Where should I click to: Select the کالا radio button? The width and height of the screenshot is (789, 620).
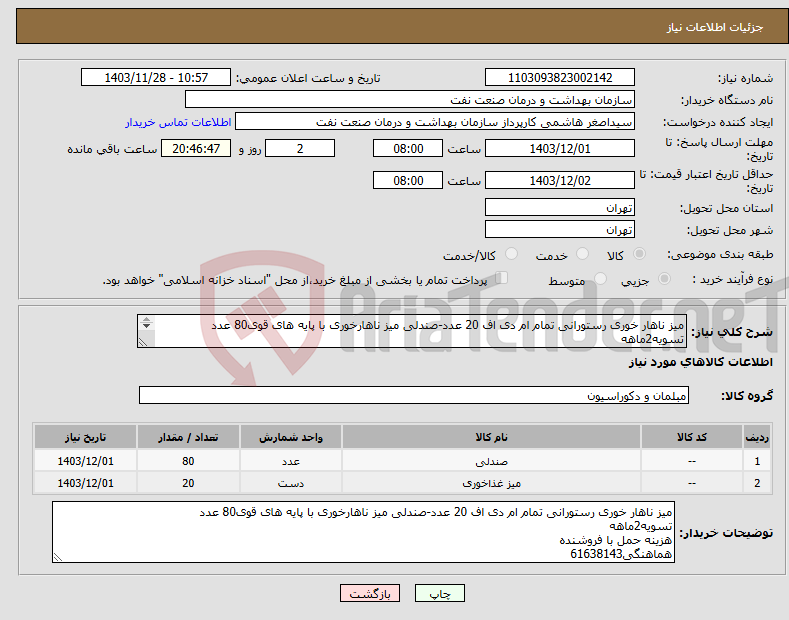[x=640, y=254]
